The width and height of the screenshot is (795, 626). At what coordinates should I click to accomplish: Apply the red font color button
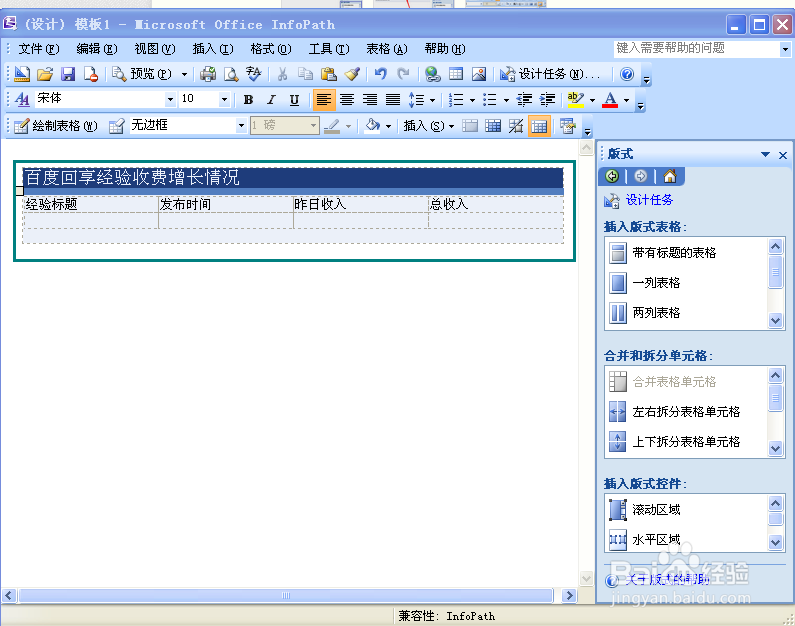click(x=610, y=99)
